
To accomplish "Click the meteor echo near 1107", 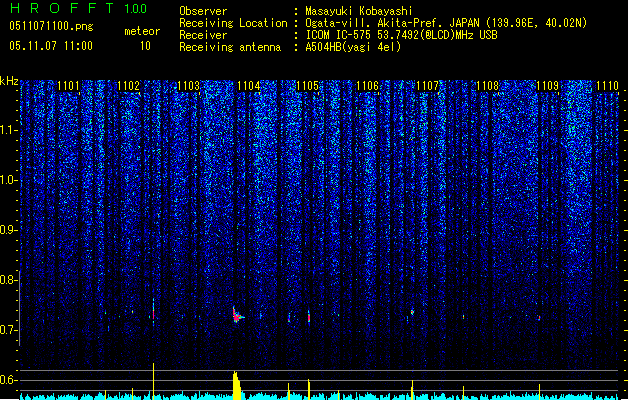I will pyautogui.click(x=412, y=312).
